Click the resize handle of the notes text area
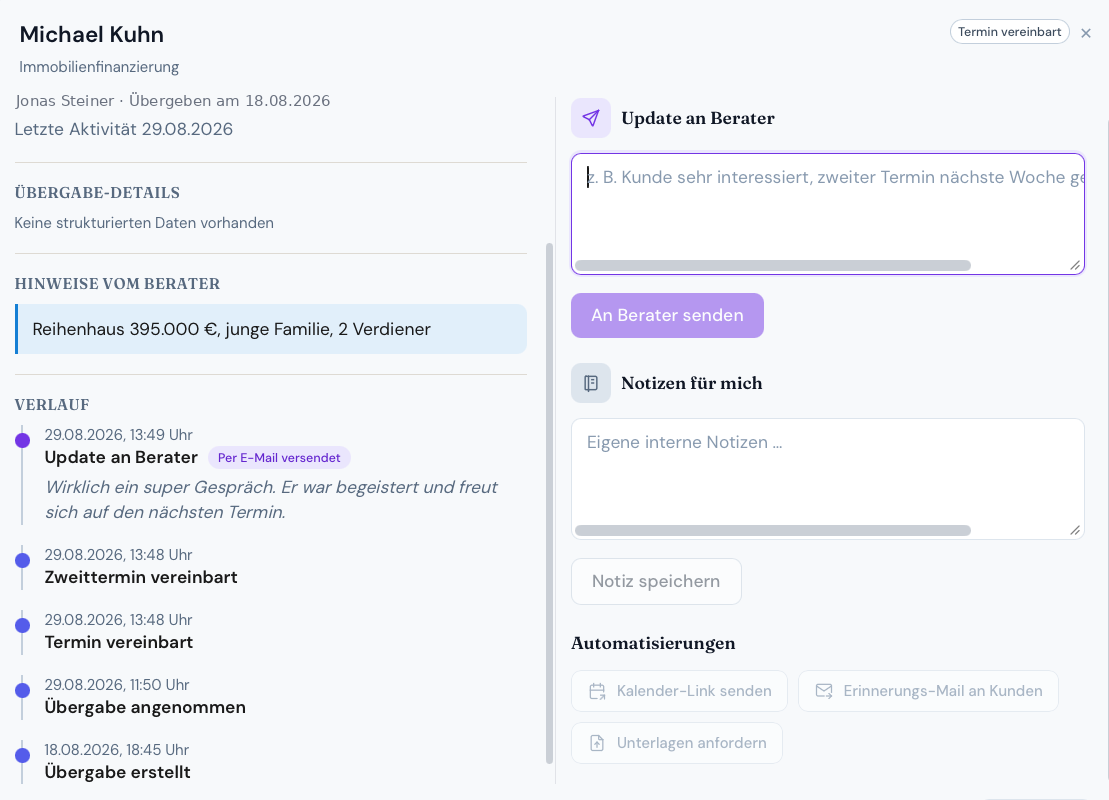 pyautogui.click(x=1075, y=531)
